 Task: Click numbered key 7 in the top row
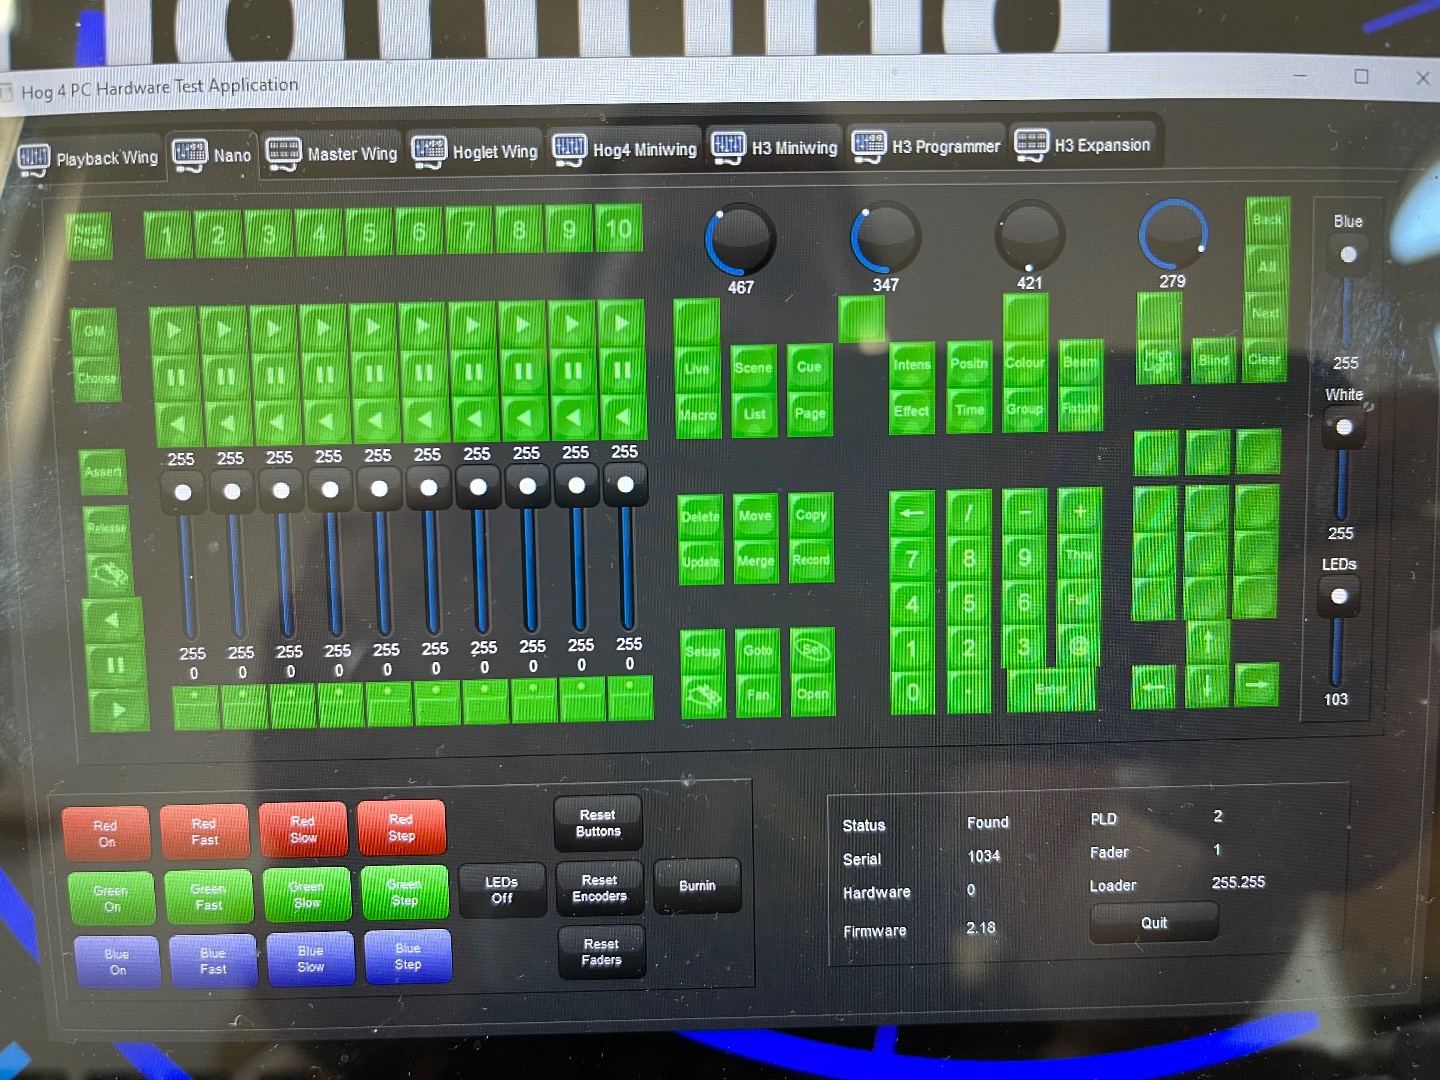tap(468, 231)
